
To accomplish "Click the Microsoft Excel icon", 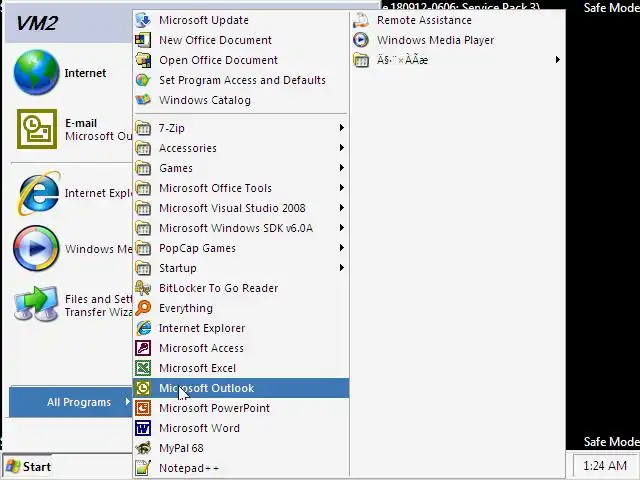I will 143,368.
